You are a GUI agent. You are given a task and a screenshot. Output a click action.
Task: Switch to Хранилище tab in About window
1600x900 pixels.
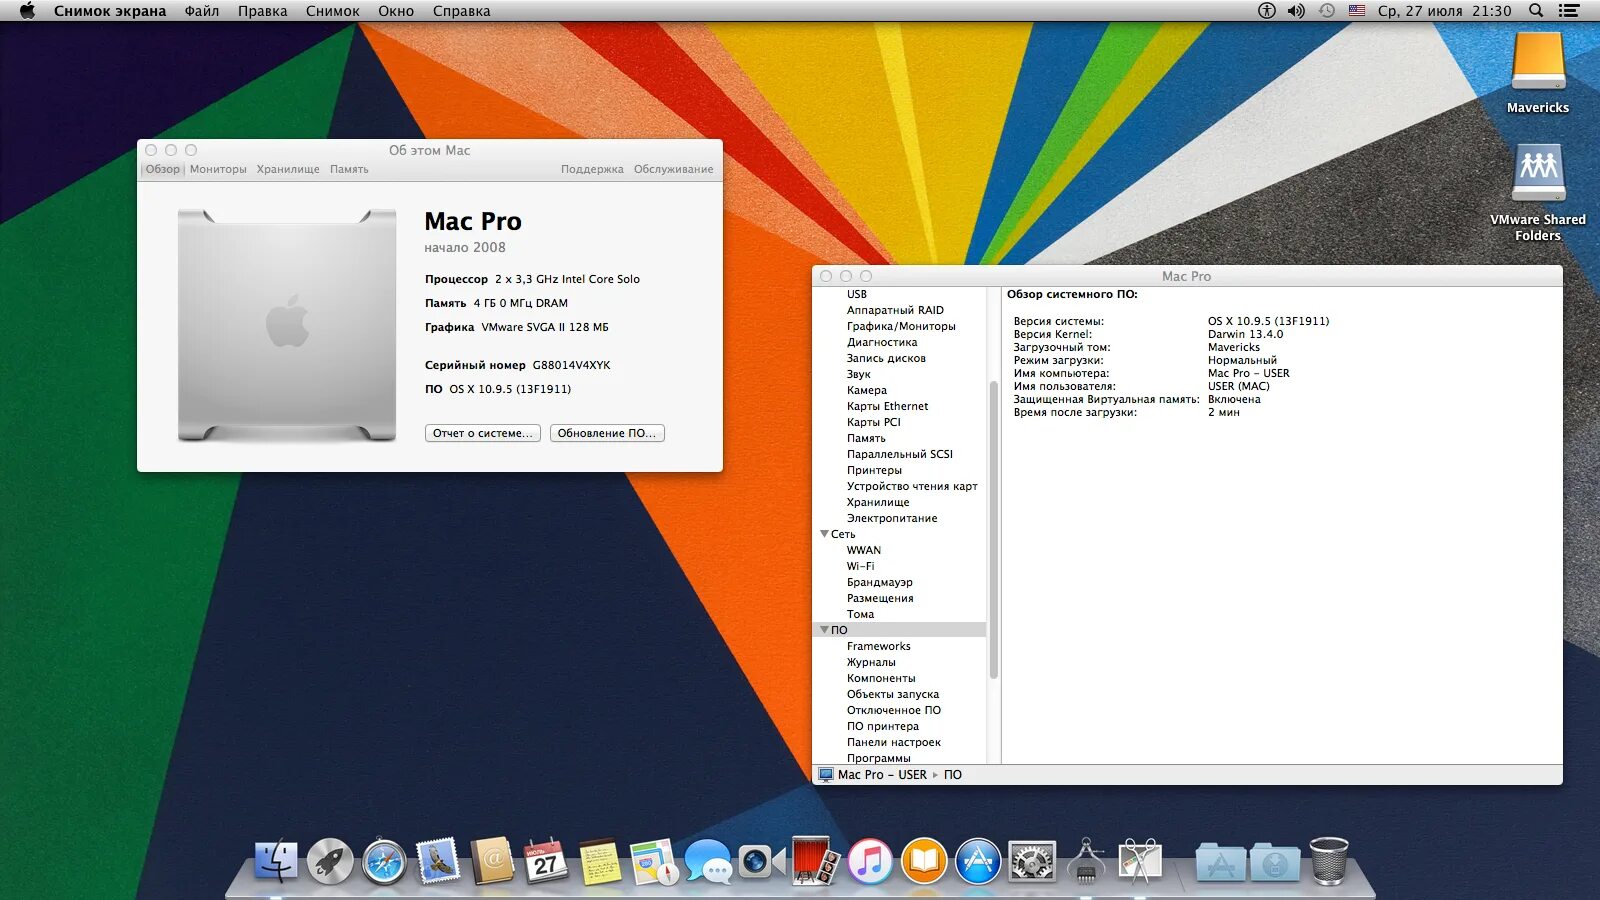point(288,169)
